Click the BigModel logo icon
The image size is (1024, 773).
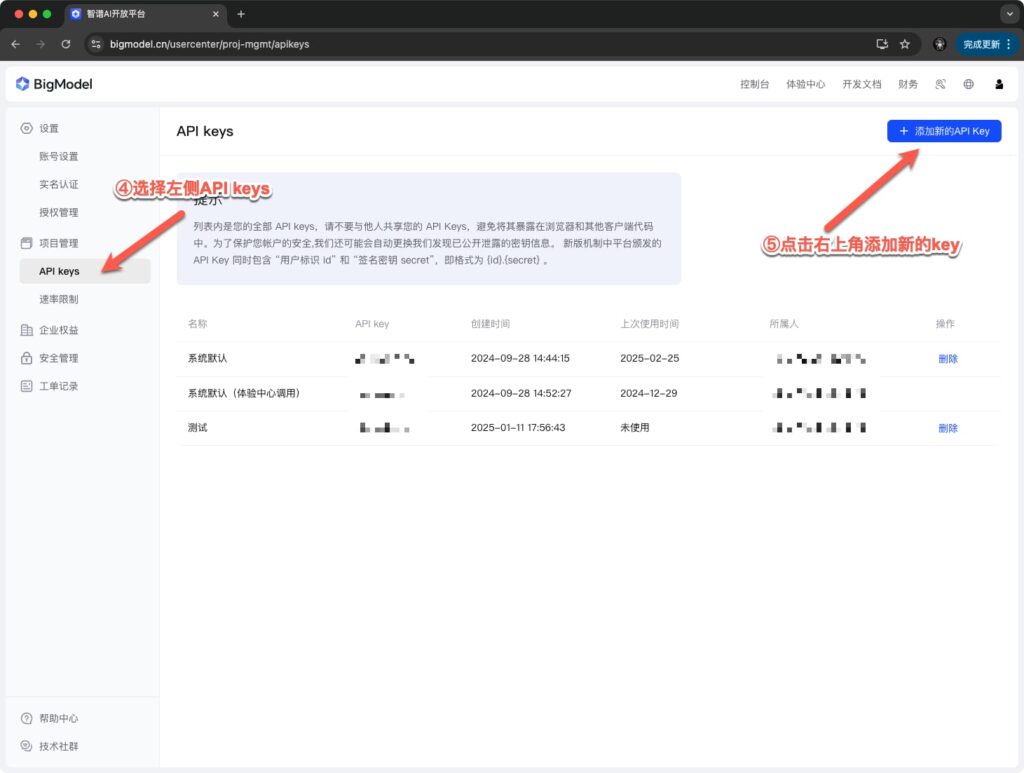(x=24, y=84)
